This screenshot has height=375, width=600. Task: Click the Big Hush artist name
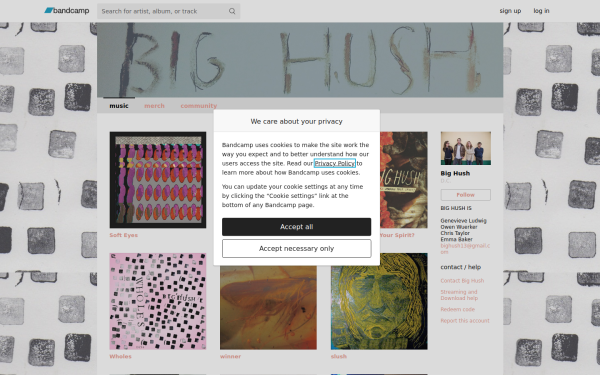click(x=455, y=173)
